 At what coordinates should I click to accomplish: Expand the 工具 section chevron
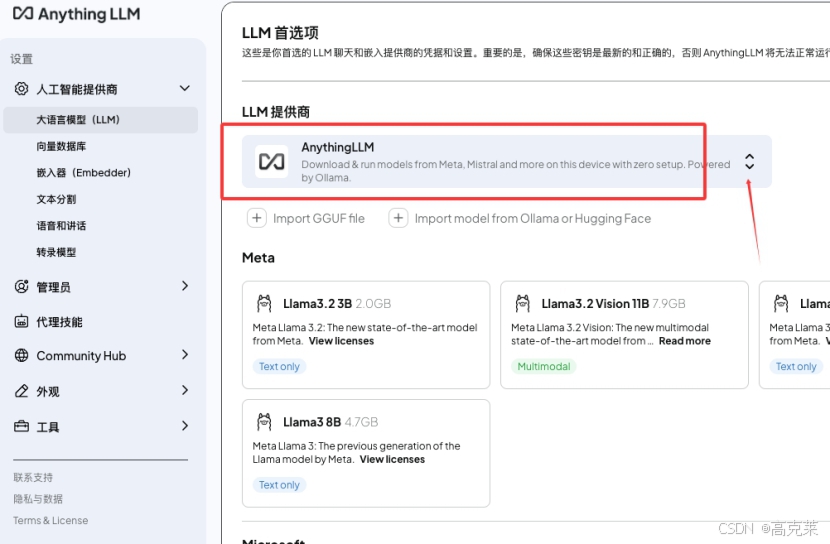[184, 425]
